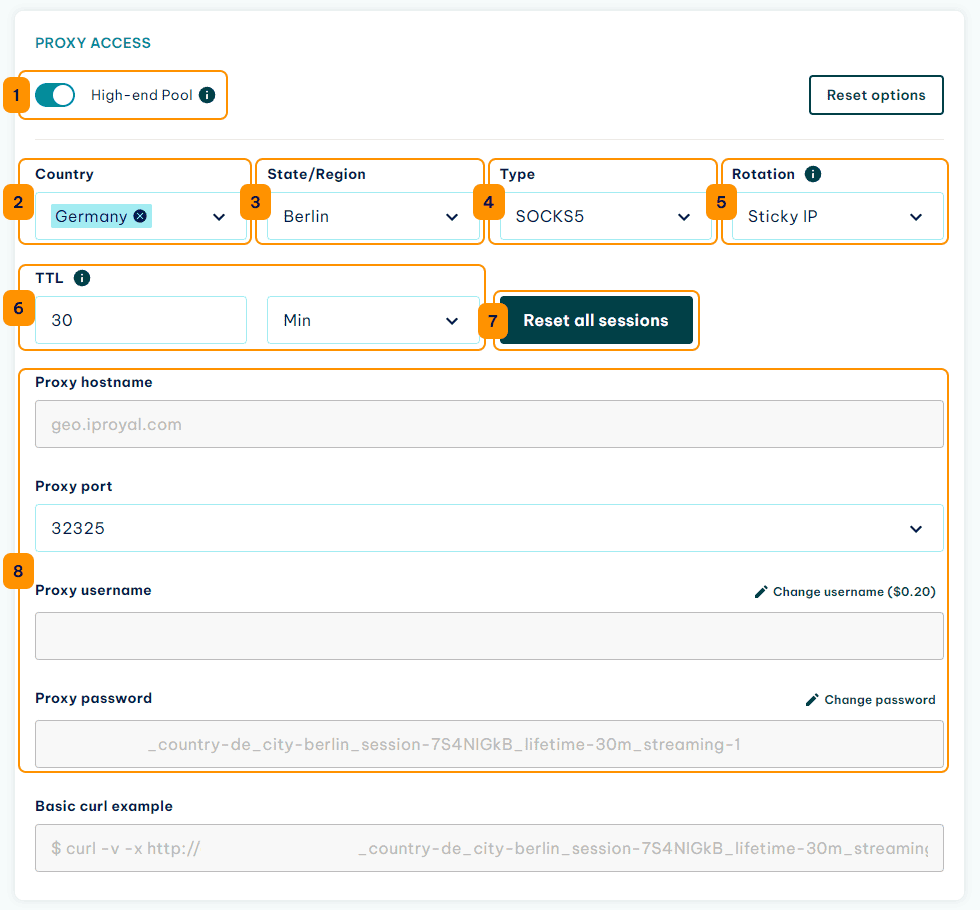Click the Reset all sessions button

596,320
